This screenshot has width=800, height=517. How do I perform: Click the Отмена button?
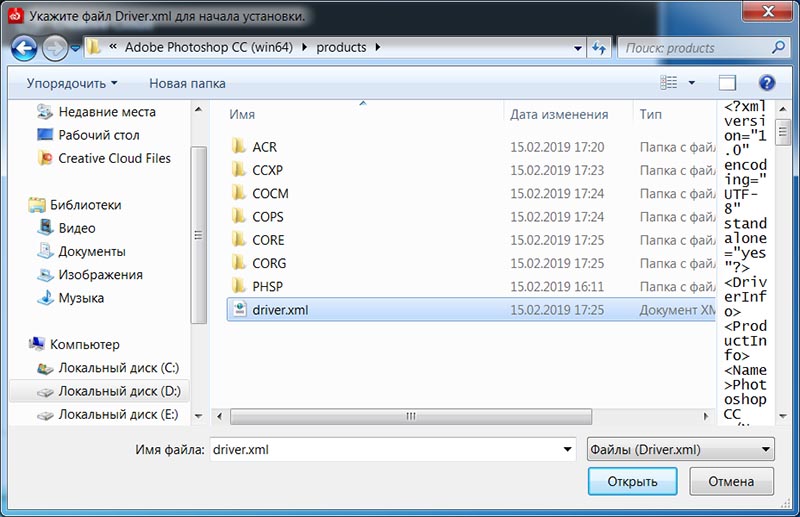[x=732, y=481]
